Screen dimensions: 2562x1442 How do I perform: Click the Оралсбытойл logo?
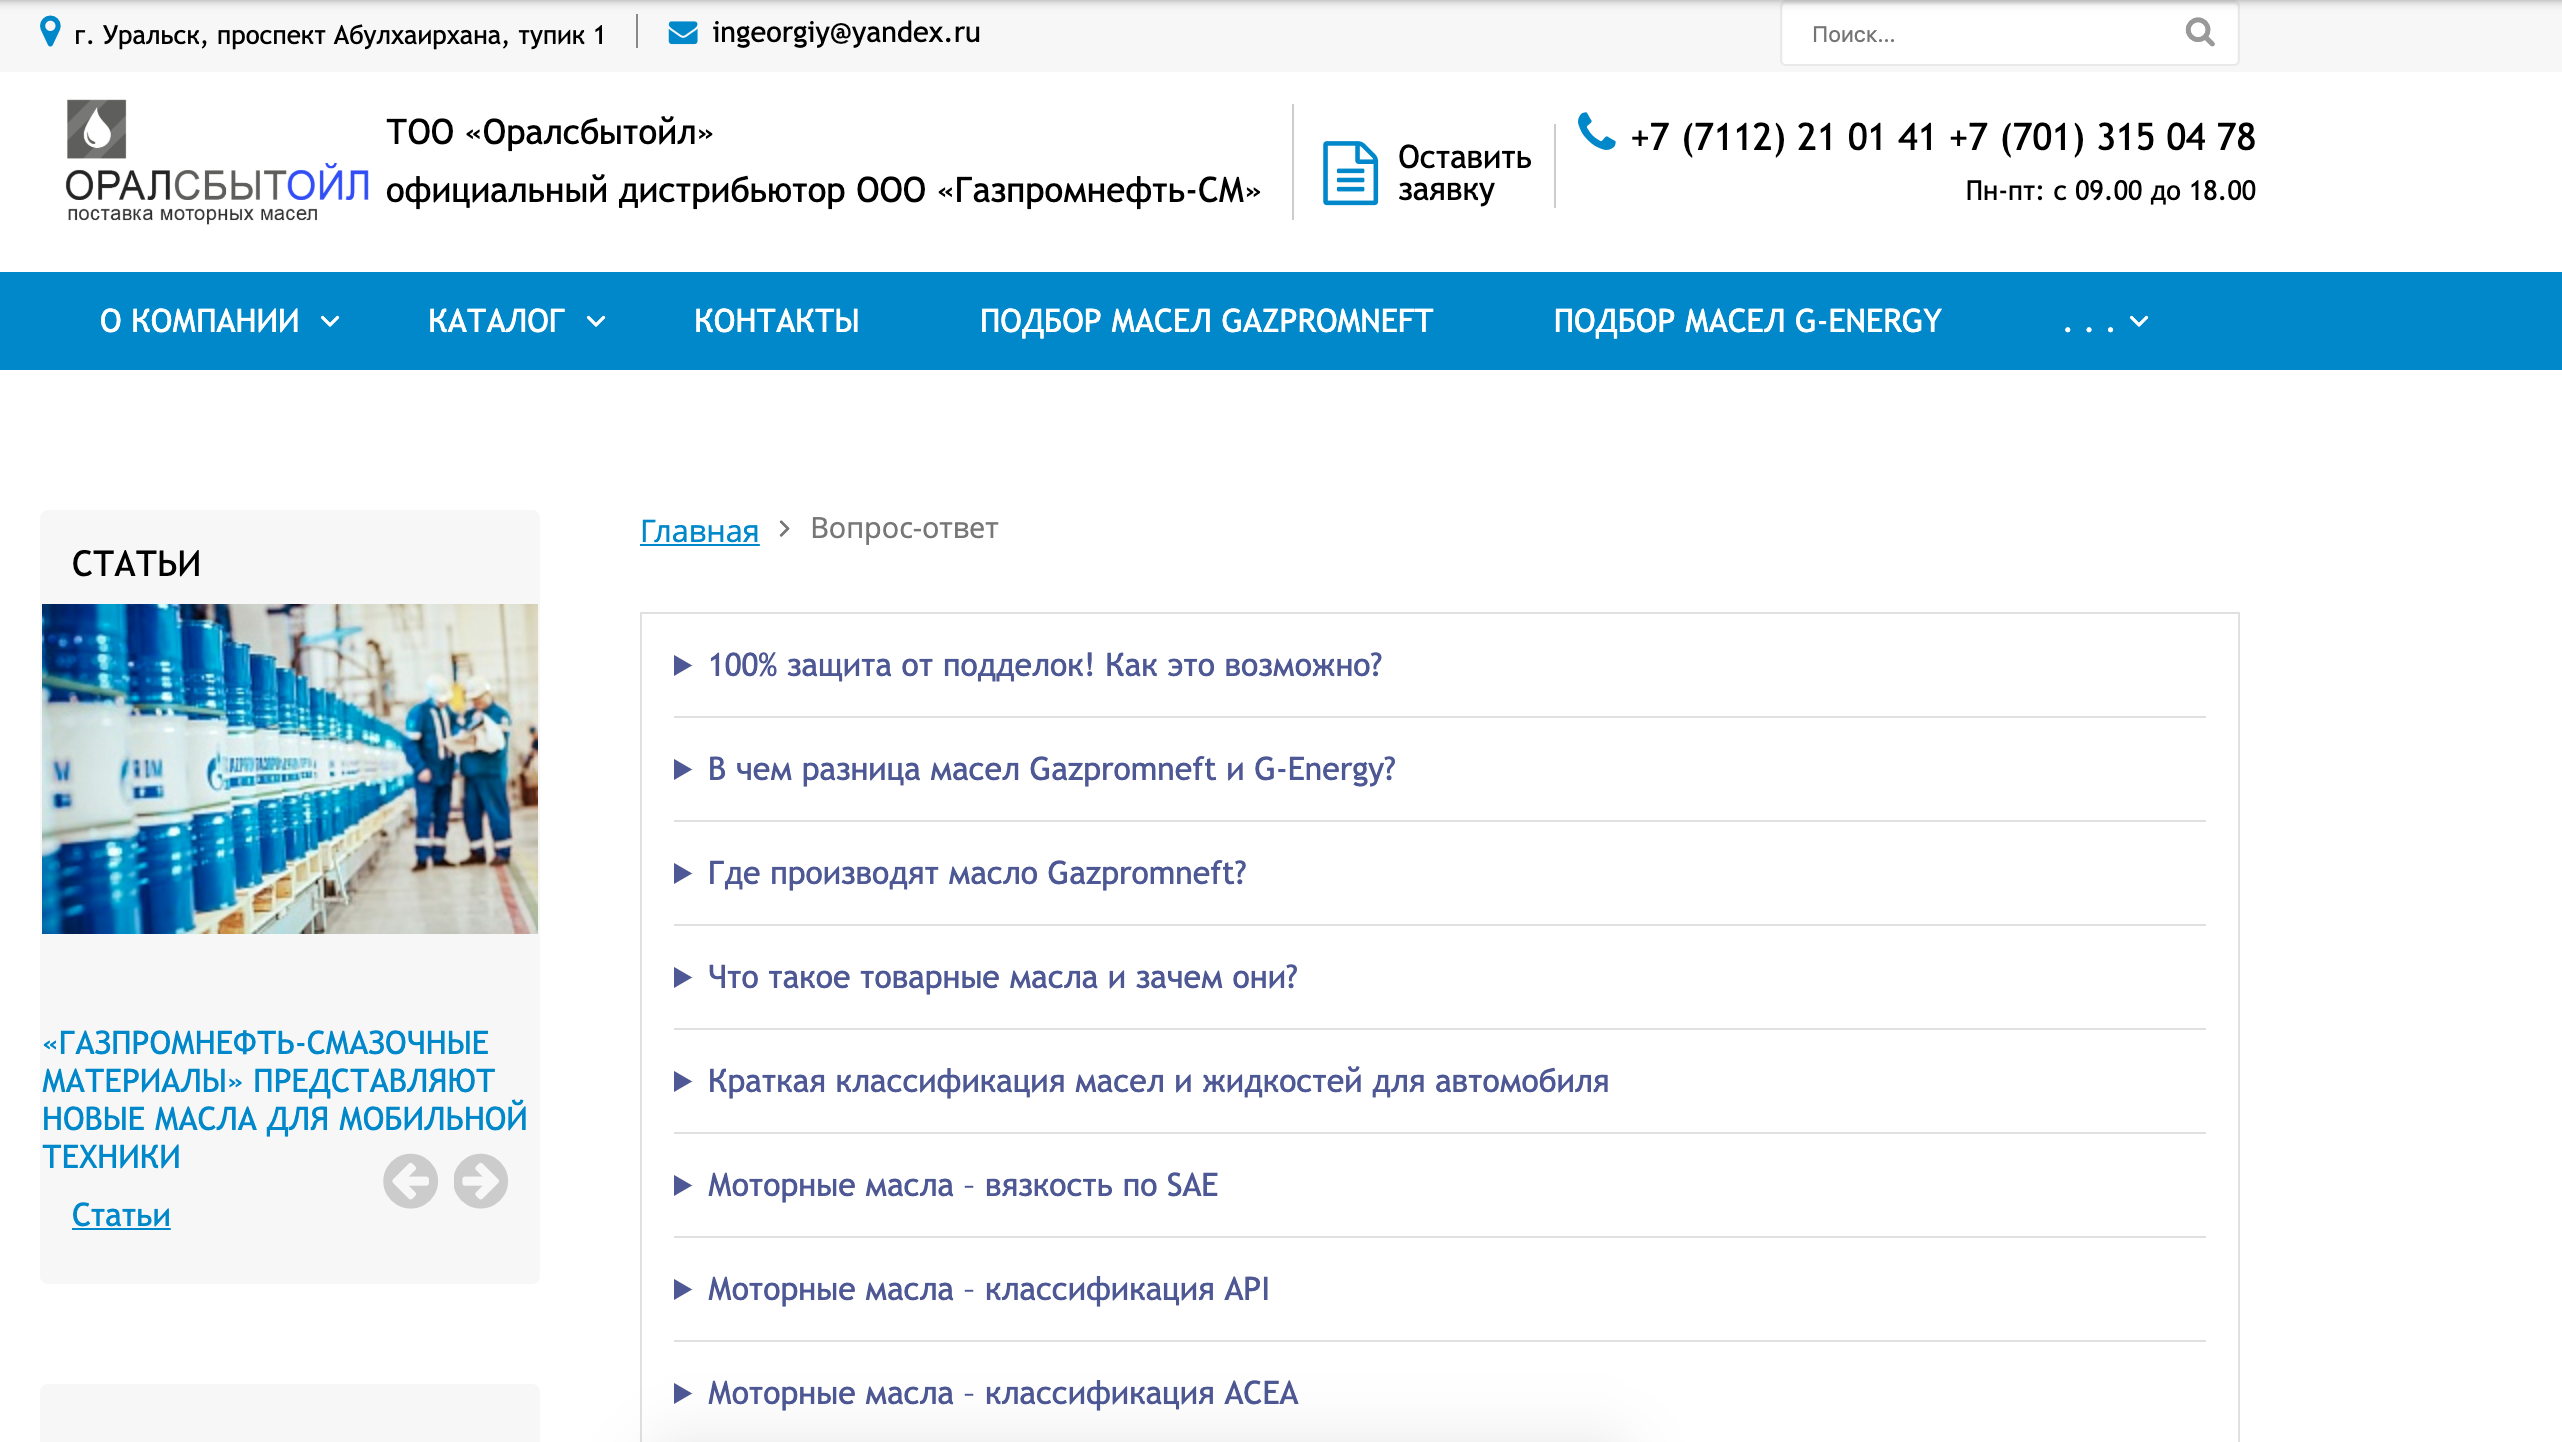click(217, 160)
